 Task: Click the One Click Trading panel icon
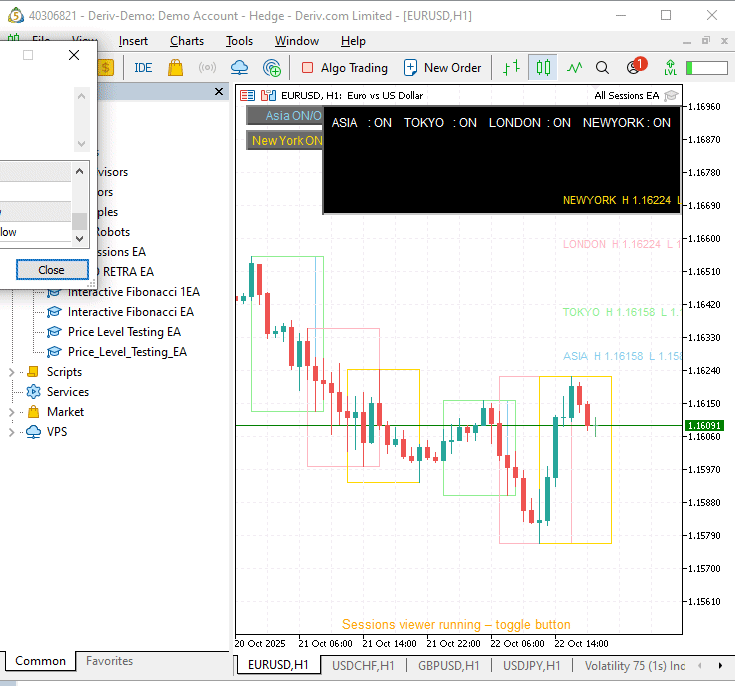click(x=247, y=96)
